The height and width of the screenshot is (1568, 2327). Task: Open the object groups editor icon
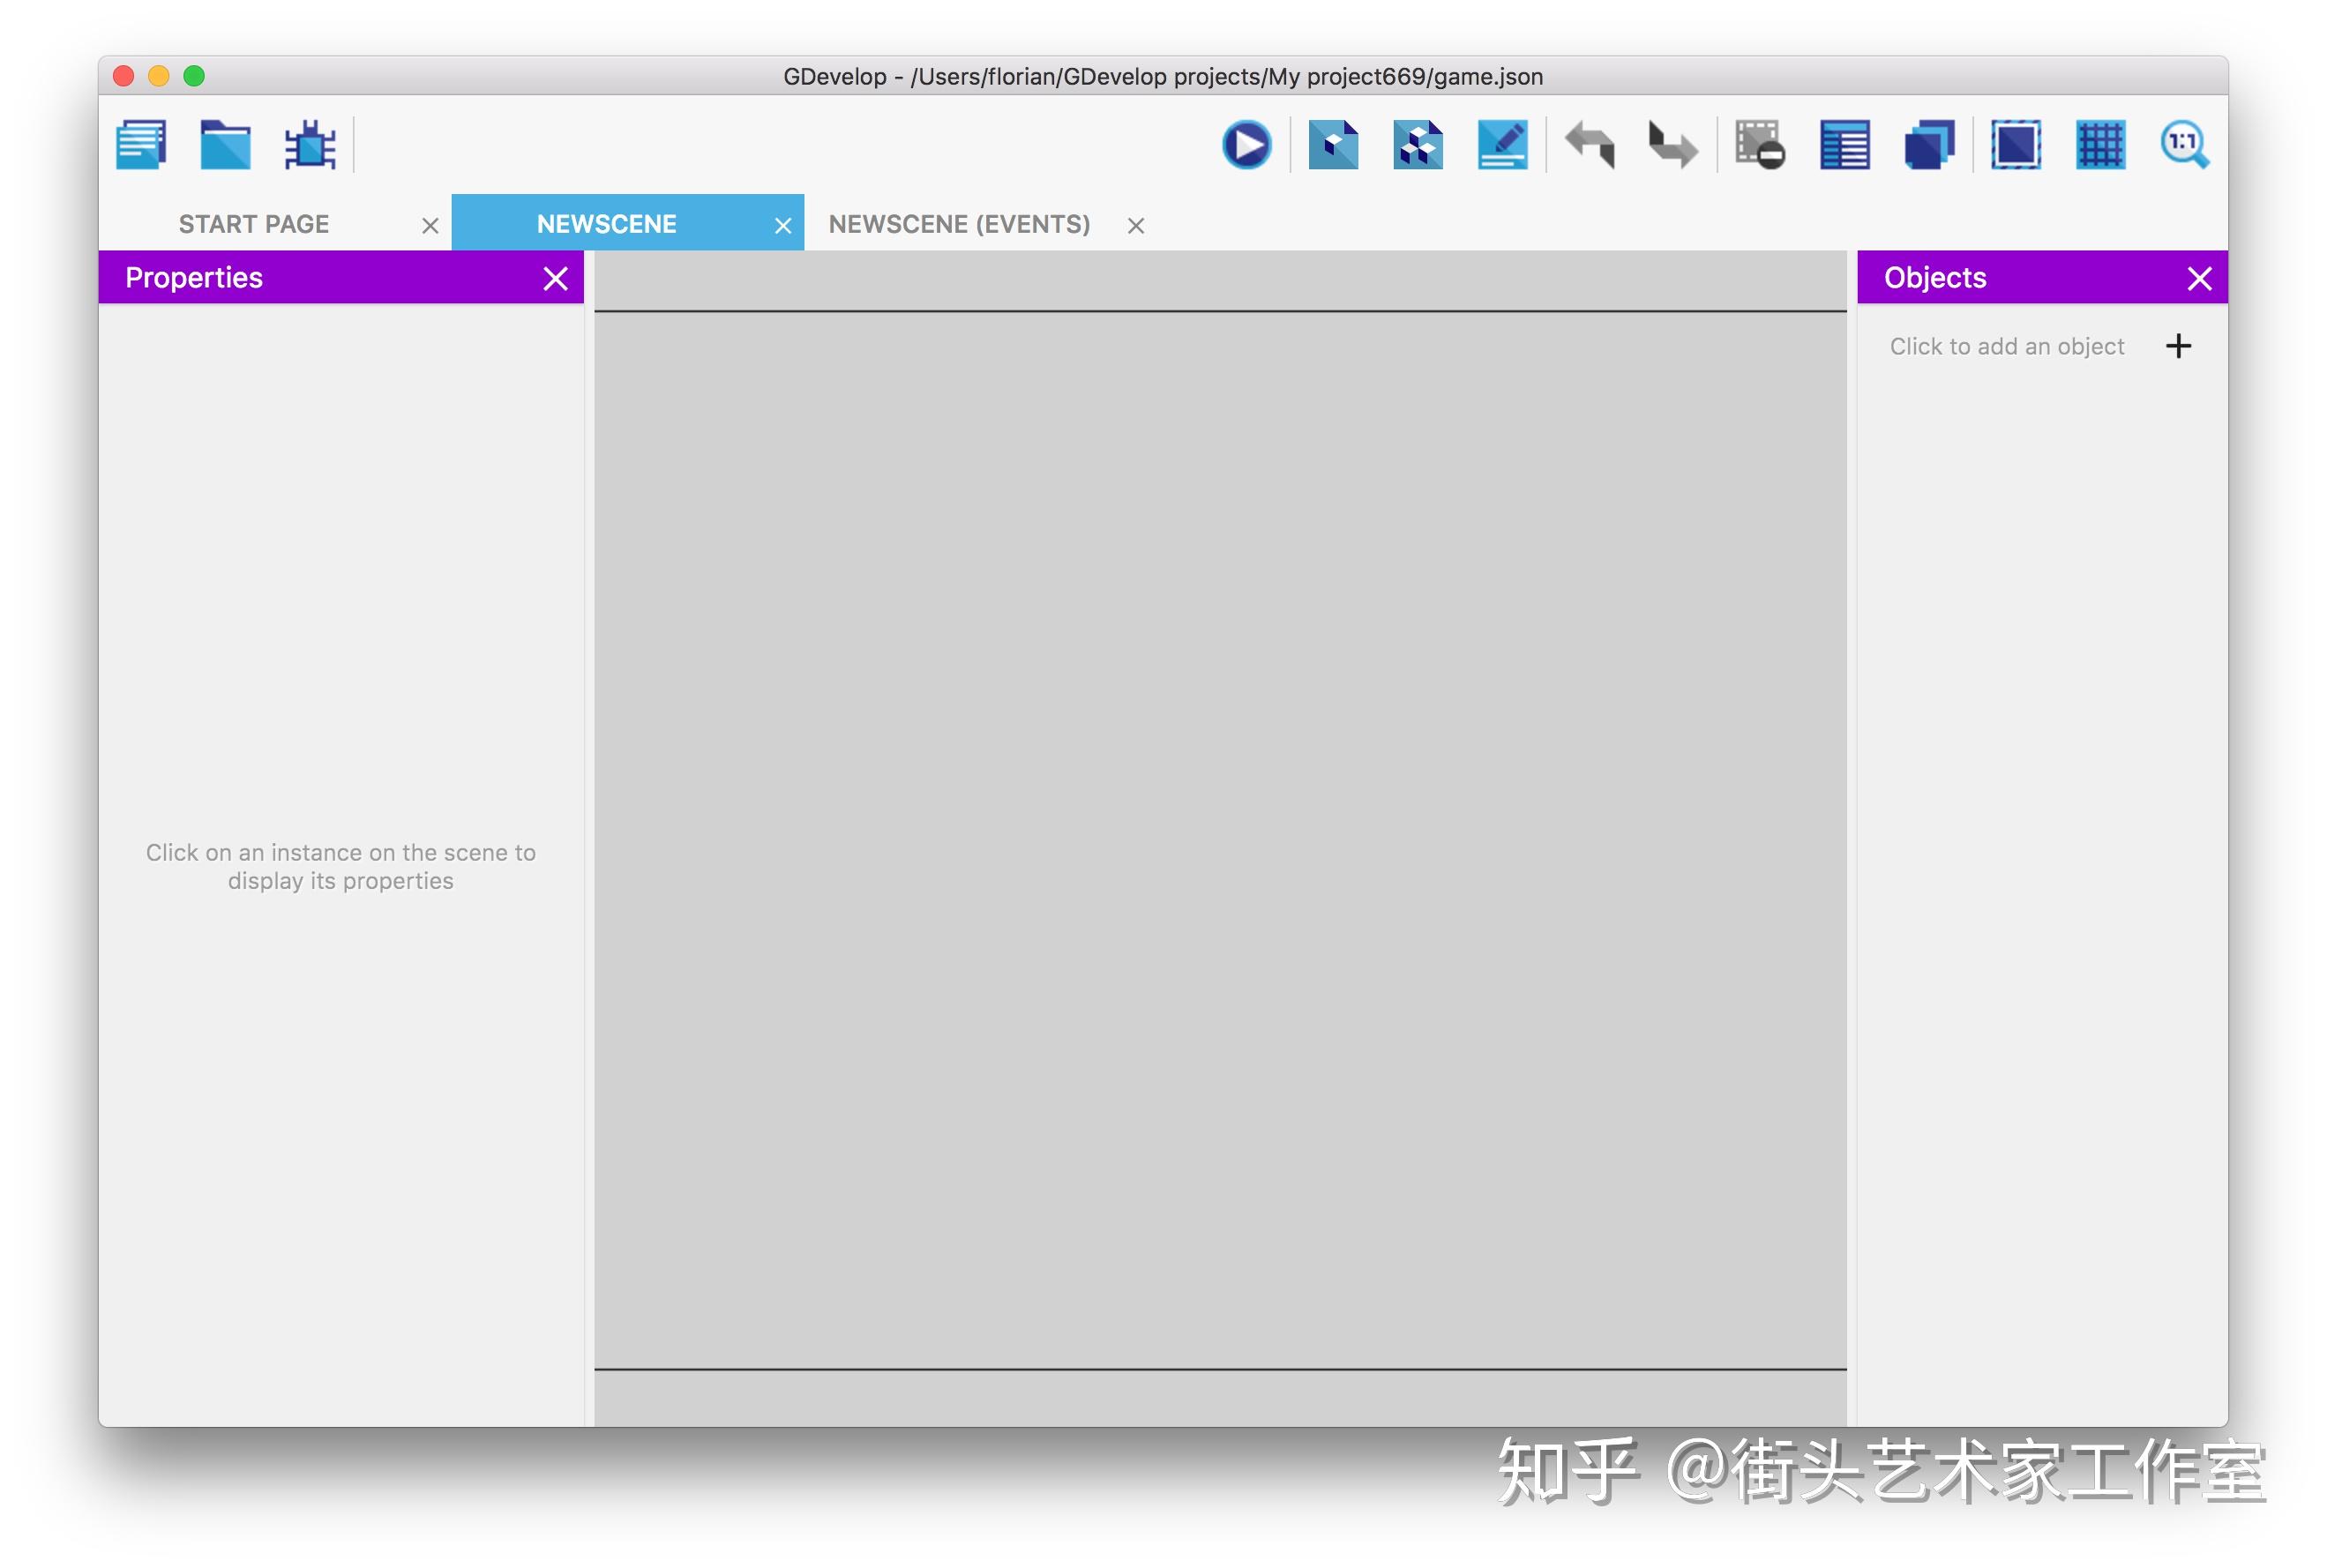[x=1417, y=145]
